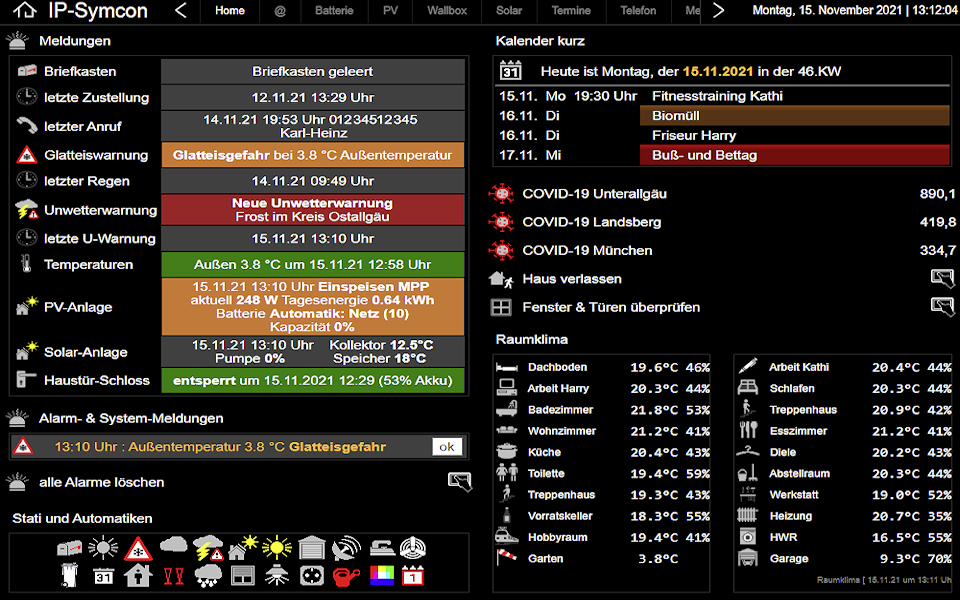
Task: Click the IP-Symcon home icon
Action: tap(26, 11)
